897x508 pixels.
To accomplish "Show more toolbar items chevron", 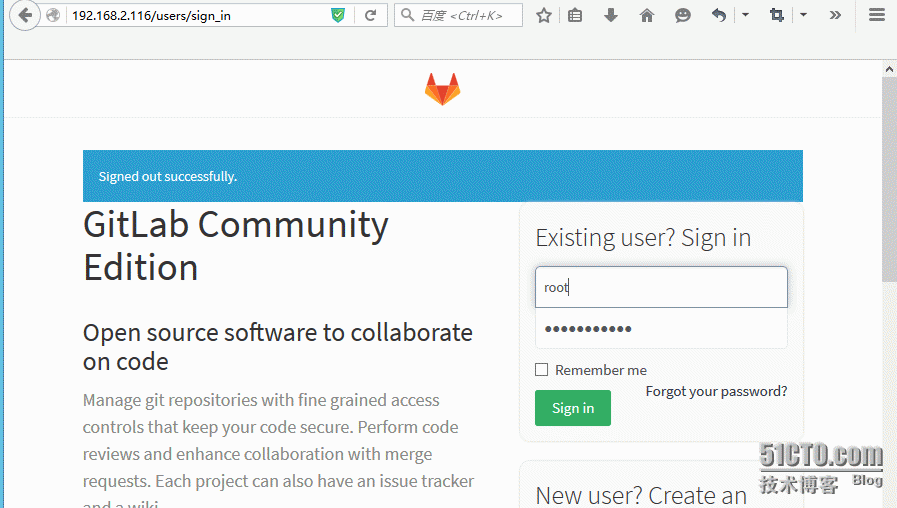I will tap(835, 15).
